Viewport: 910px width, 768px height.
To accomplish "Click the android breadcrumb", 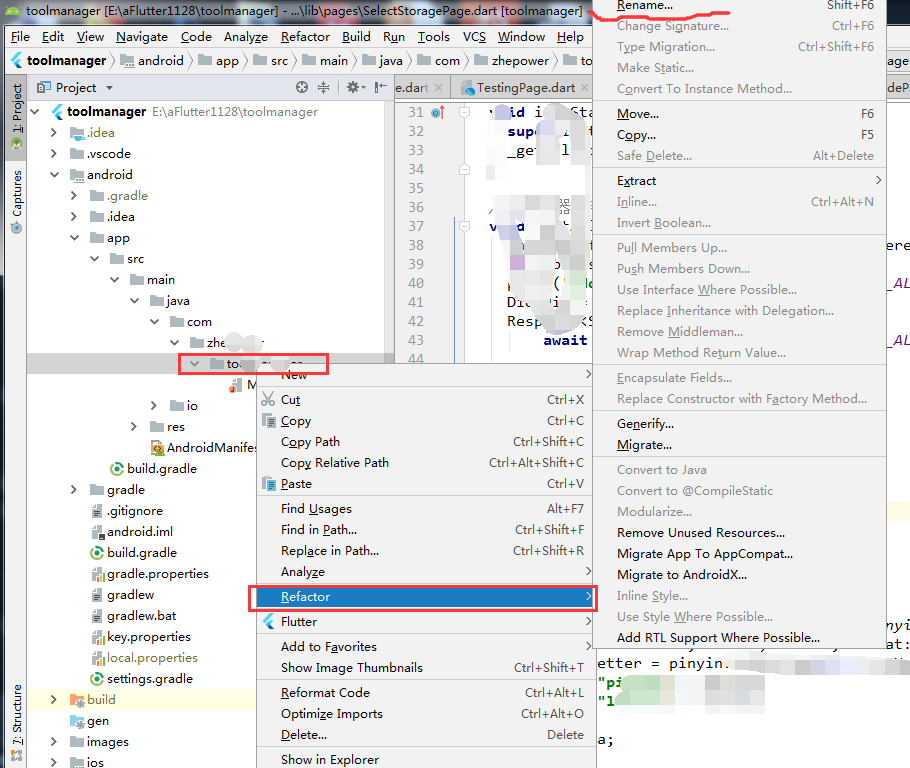I will click(x=153, y=60).
